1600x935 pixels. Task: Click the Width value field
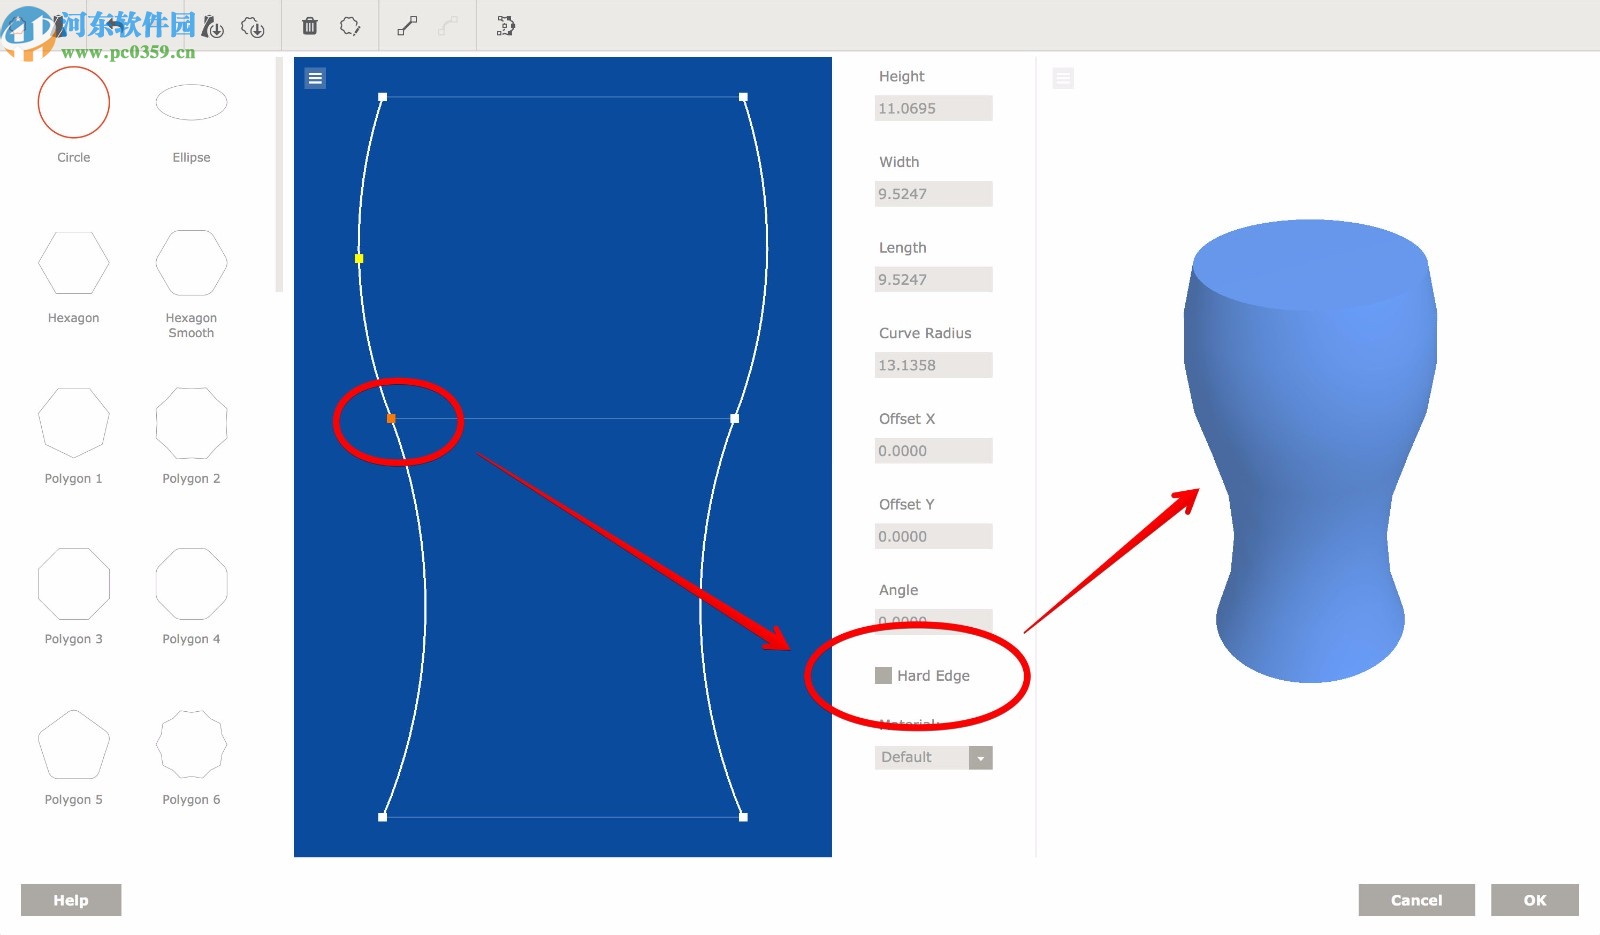(x=933, y=193)
